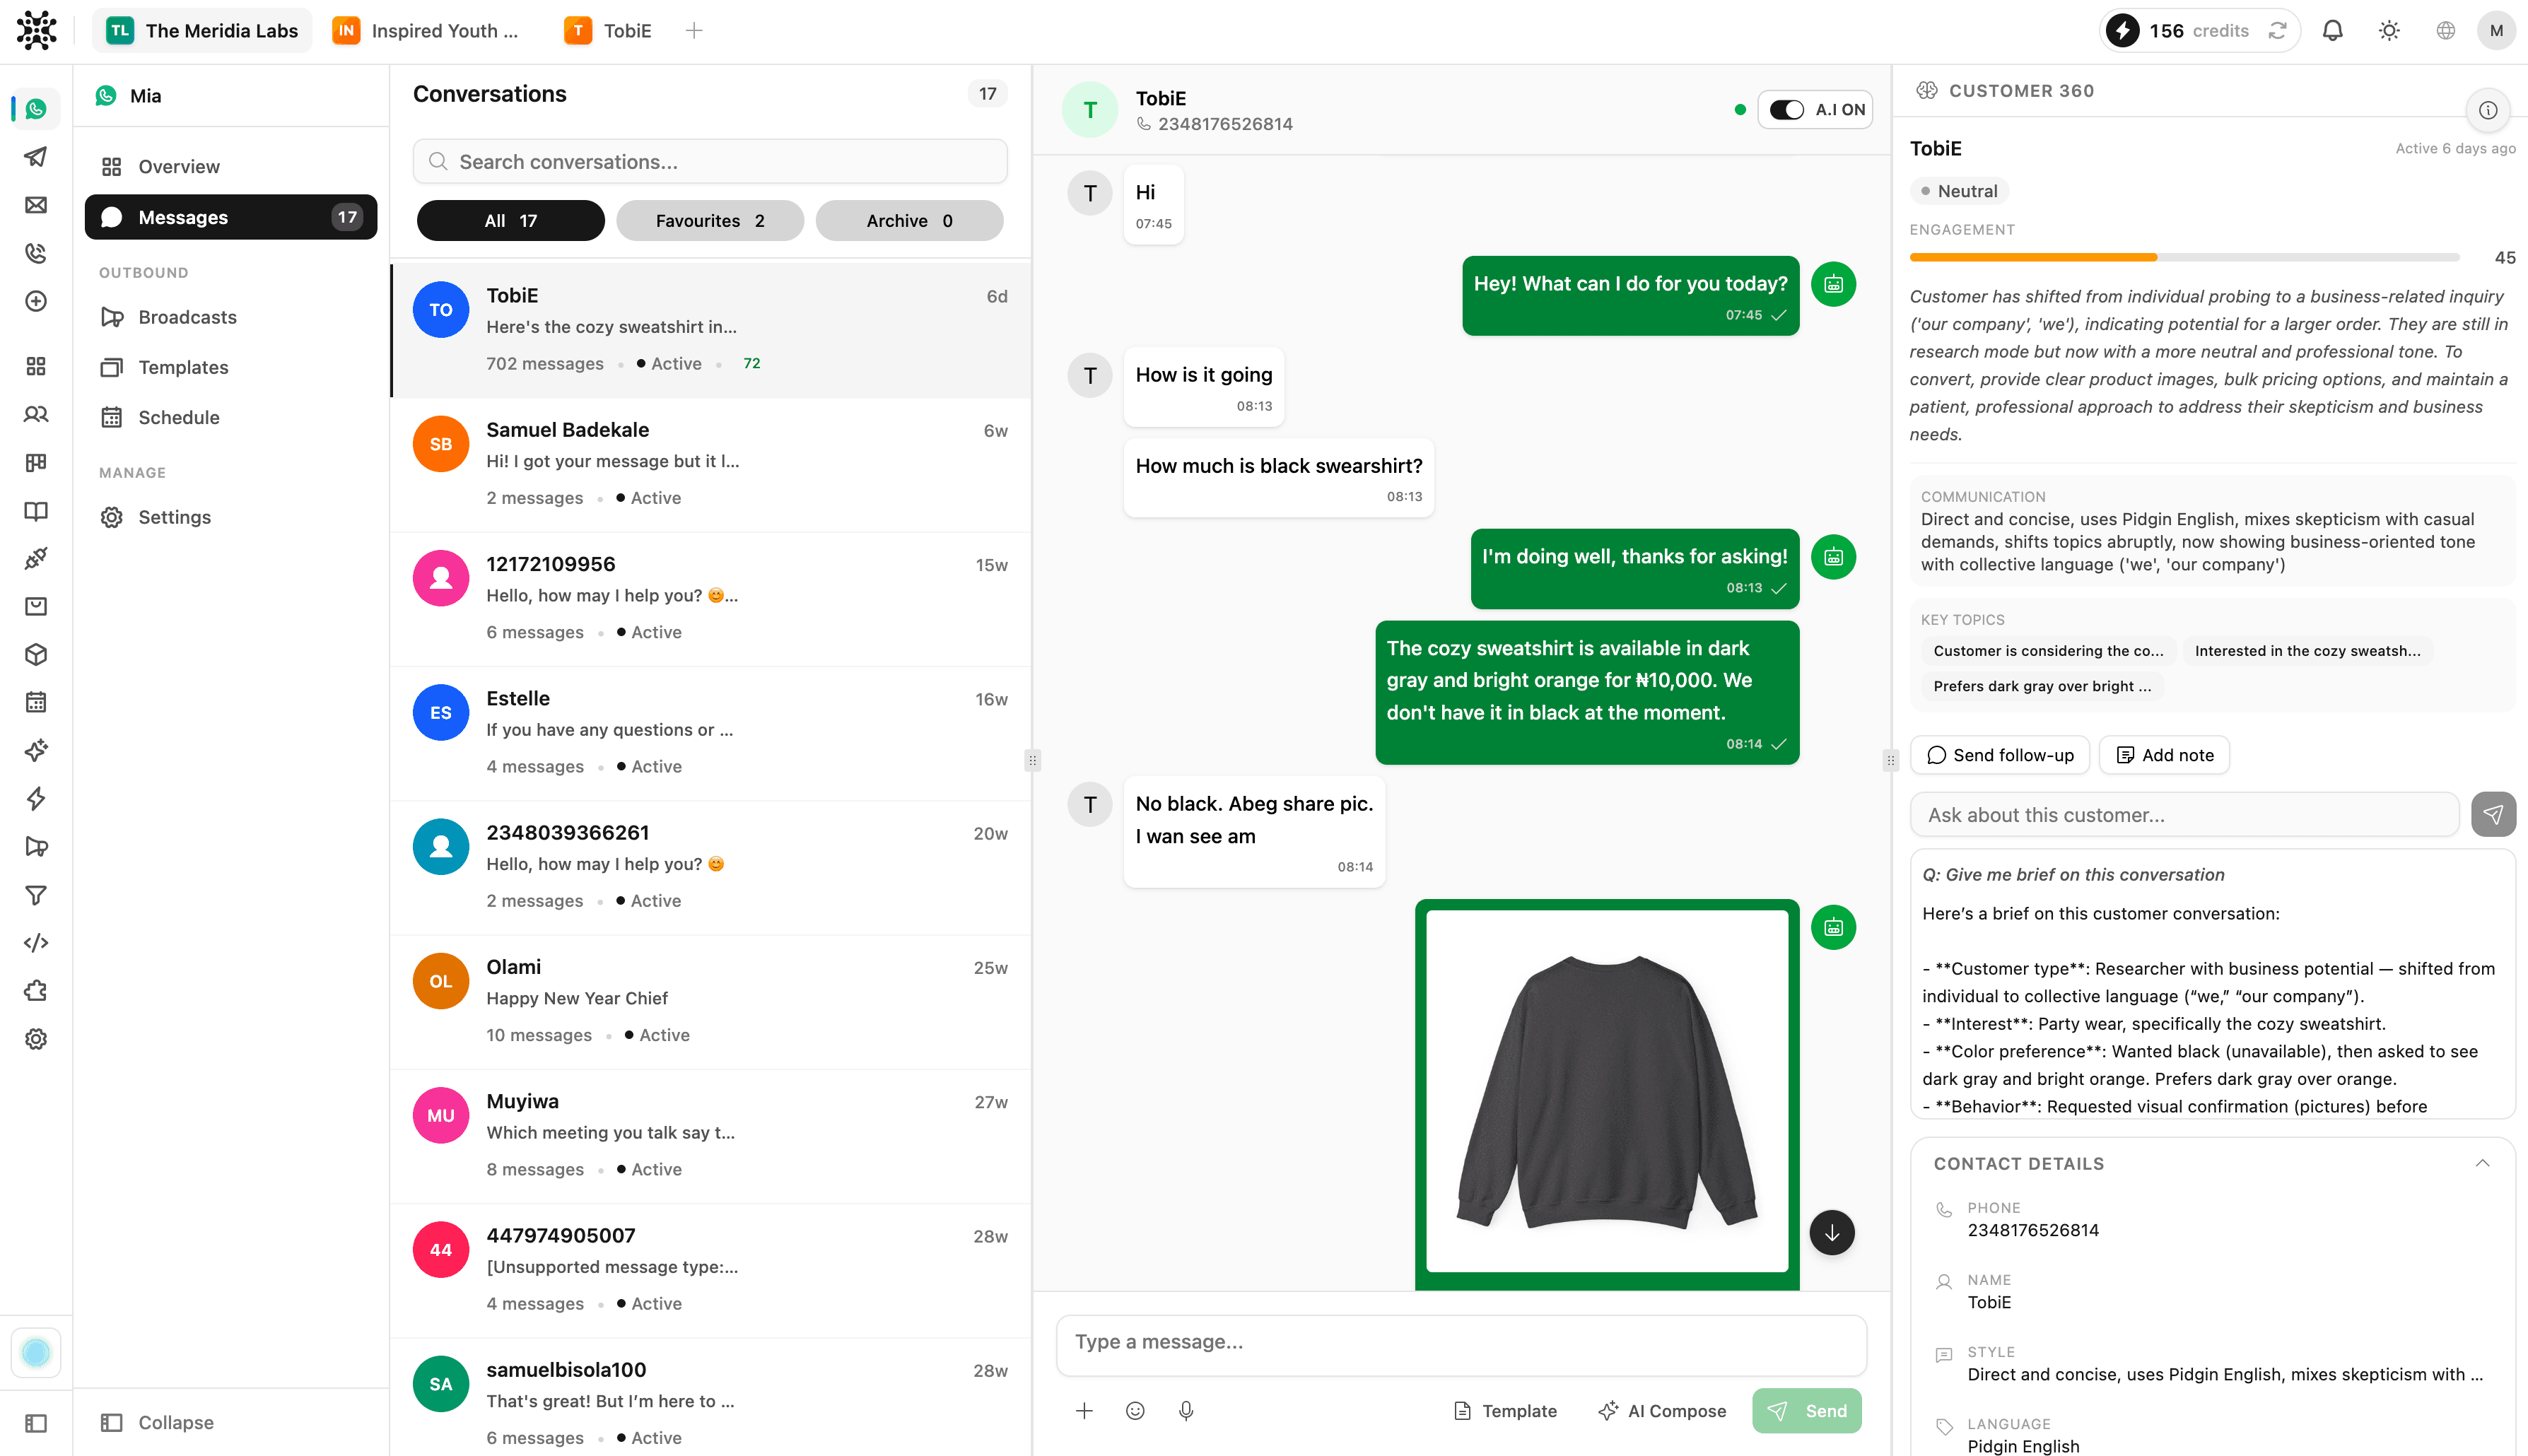Click the Add note button
Viewport: 2528px width, 1456px height.
pos(2165,755)
